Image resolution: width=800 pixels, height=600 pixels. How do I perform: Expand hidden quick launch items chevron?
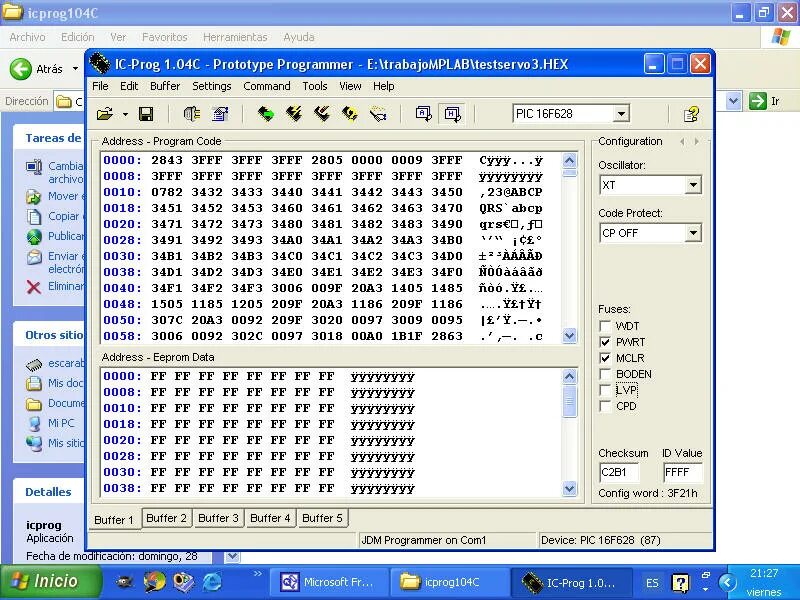258,573
